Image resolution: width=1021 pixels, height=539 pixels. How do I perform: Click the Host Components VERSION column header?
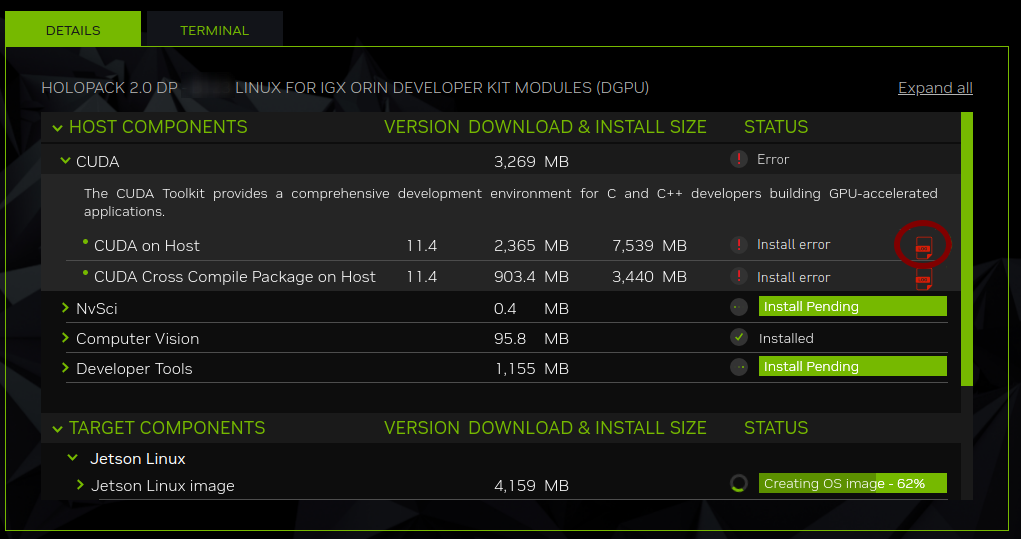coord(421,127)
